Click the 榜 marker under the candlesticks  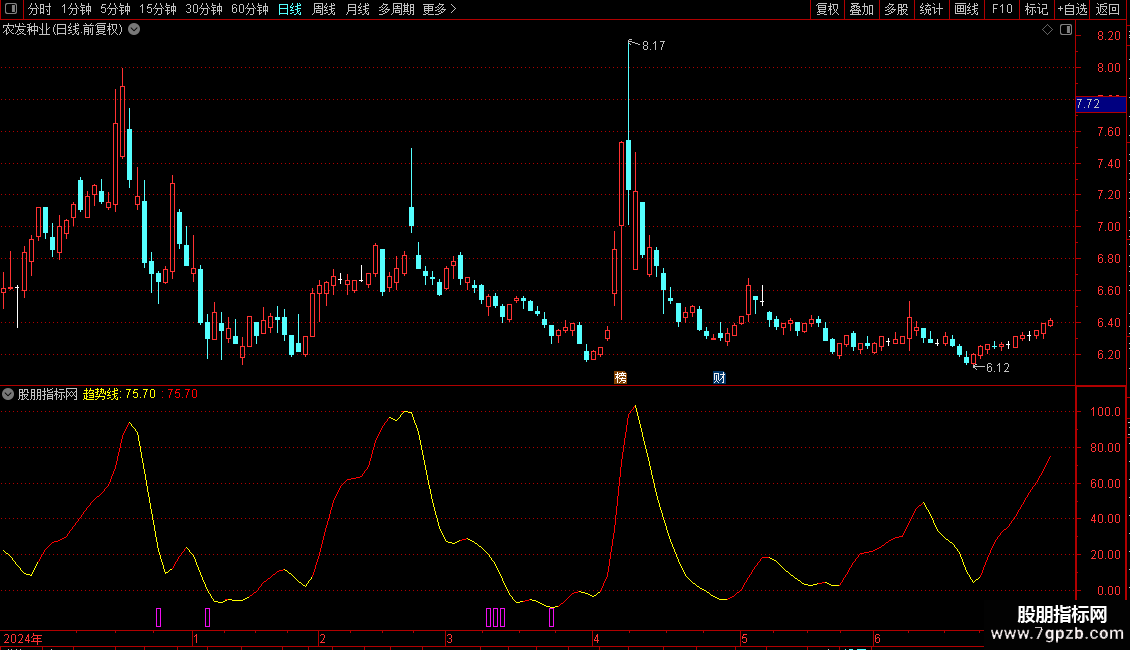(620, 378)
